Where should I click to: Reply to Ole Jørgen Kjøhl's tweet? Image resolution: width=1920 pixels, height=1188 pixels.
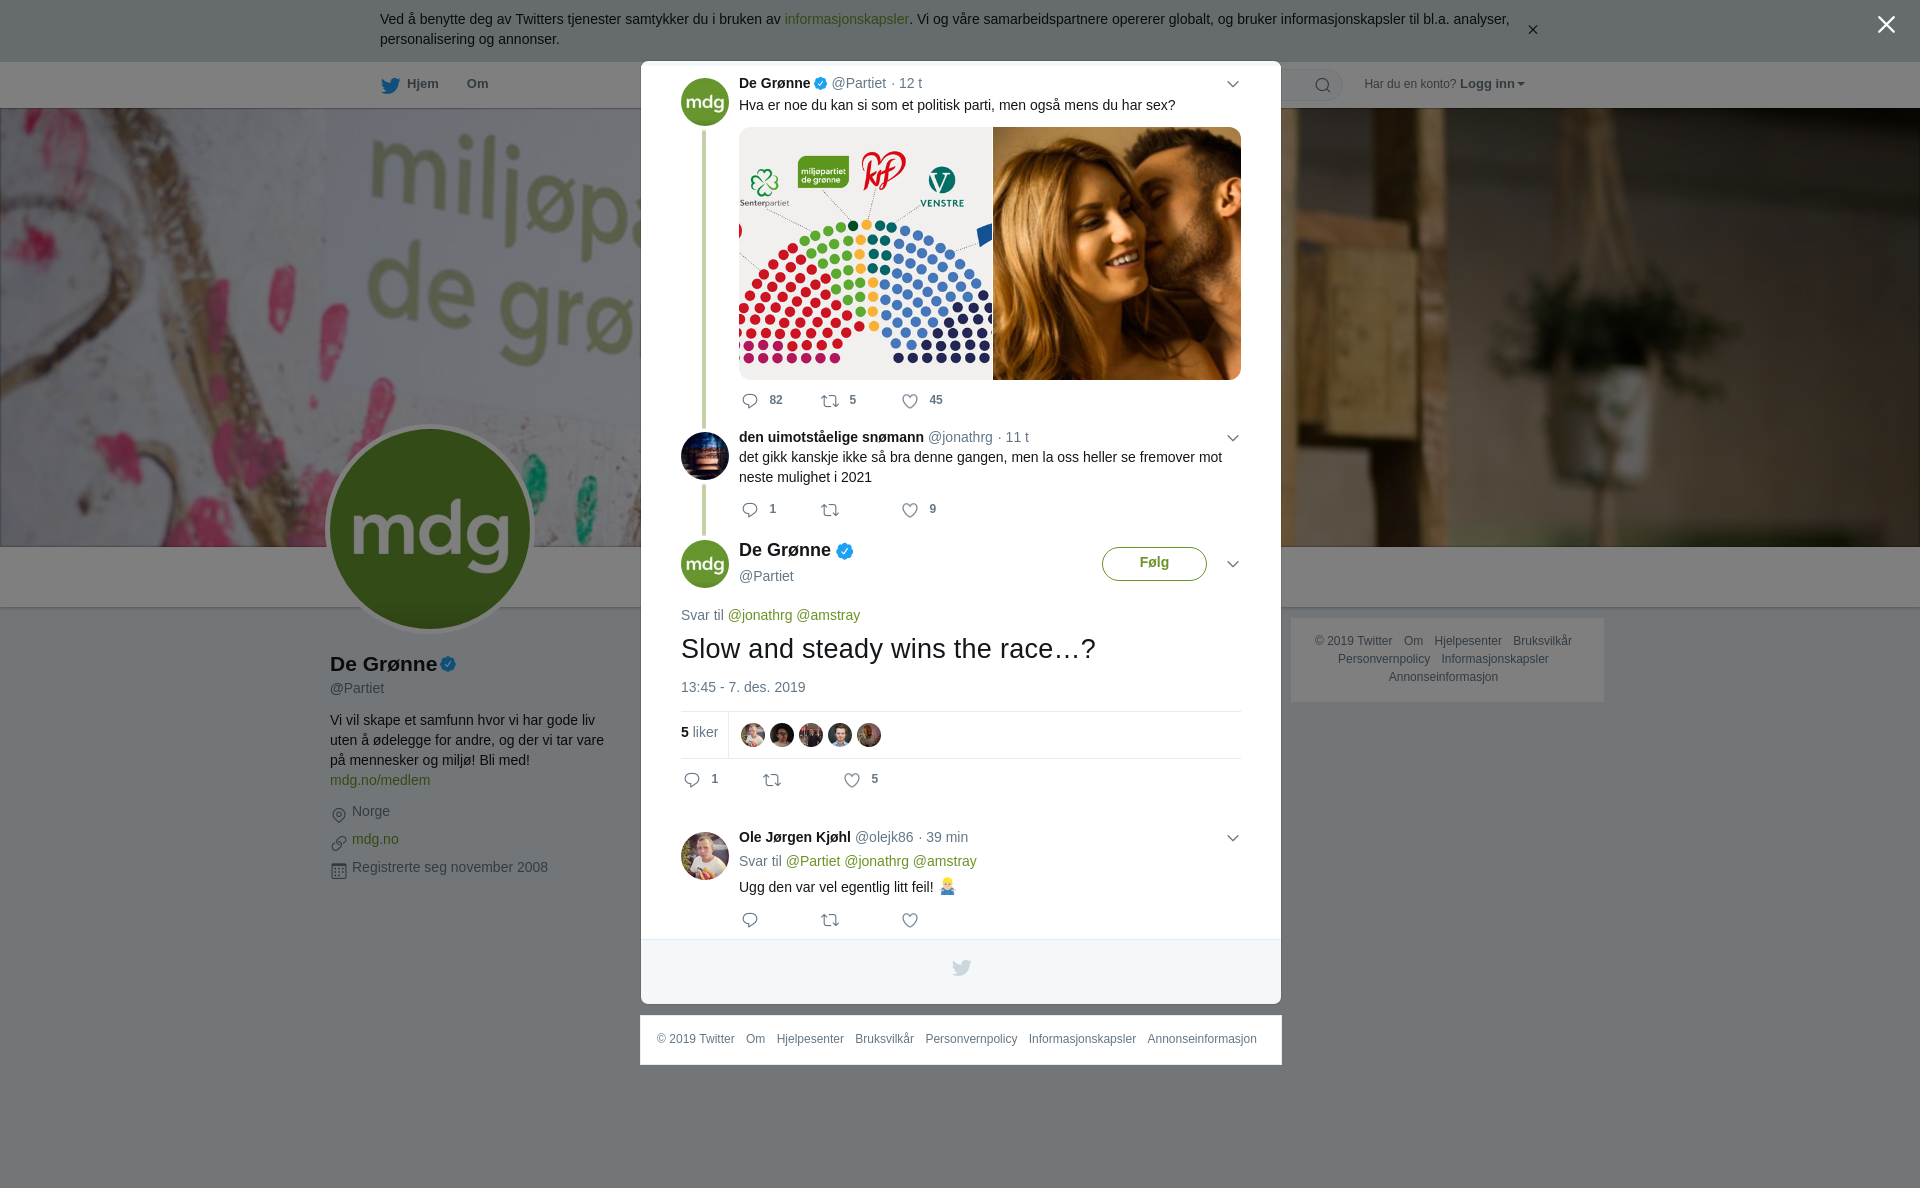[750, 920]
